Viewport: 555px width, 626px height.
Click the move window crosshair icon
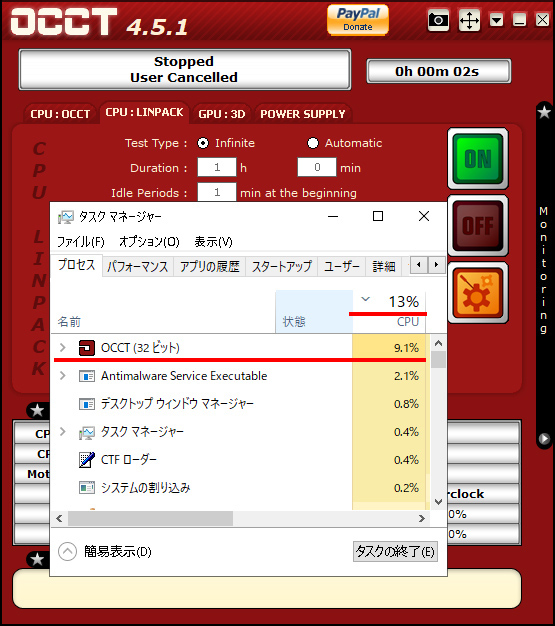(x=469, y=20)
